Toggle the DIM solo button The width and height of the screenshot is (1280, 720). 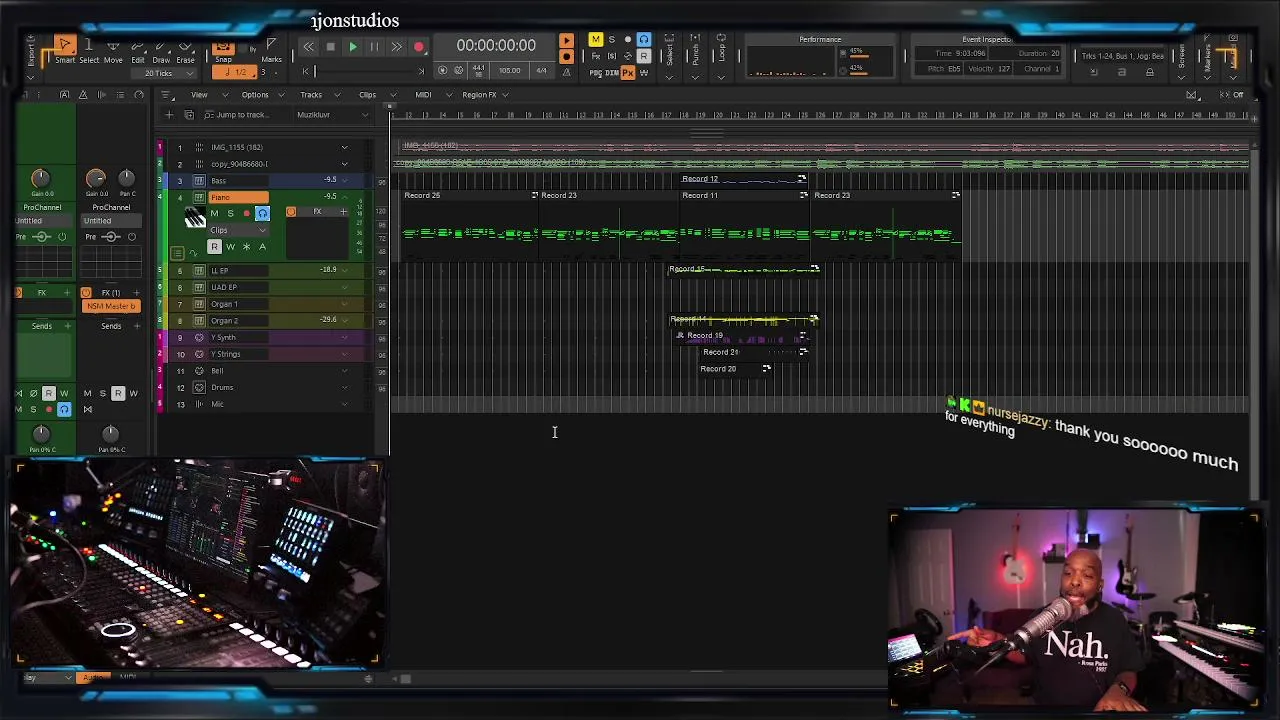click(x=611, y=72)
